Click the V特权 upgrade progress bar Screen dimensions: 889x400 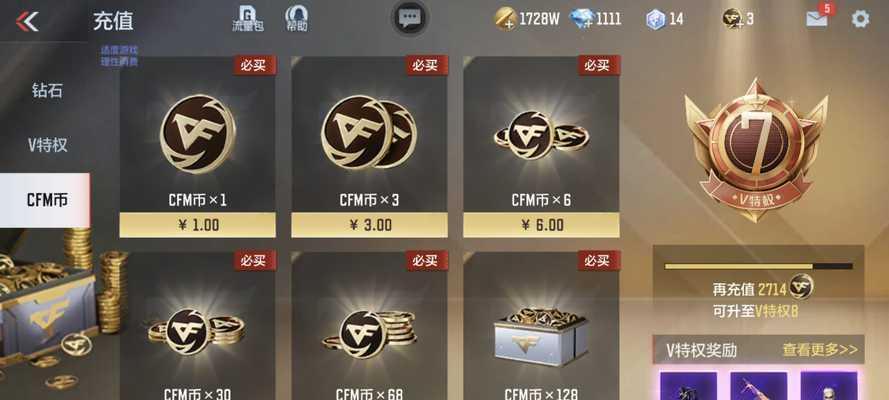759,266
